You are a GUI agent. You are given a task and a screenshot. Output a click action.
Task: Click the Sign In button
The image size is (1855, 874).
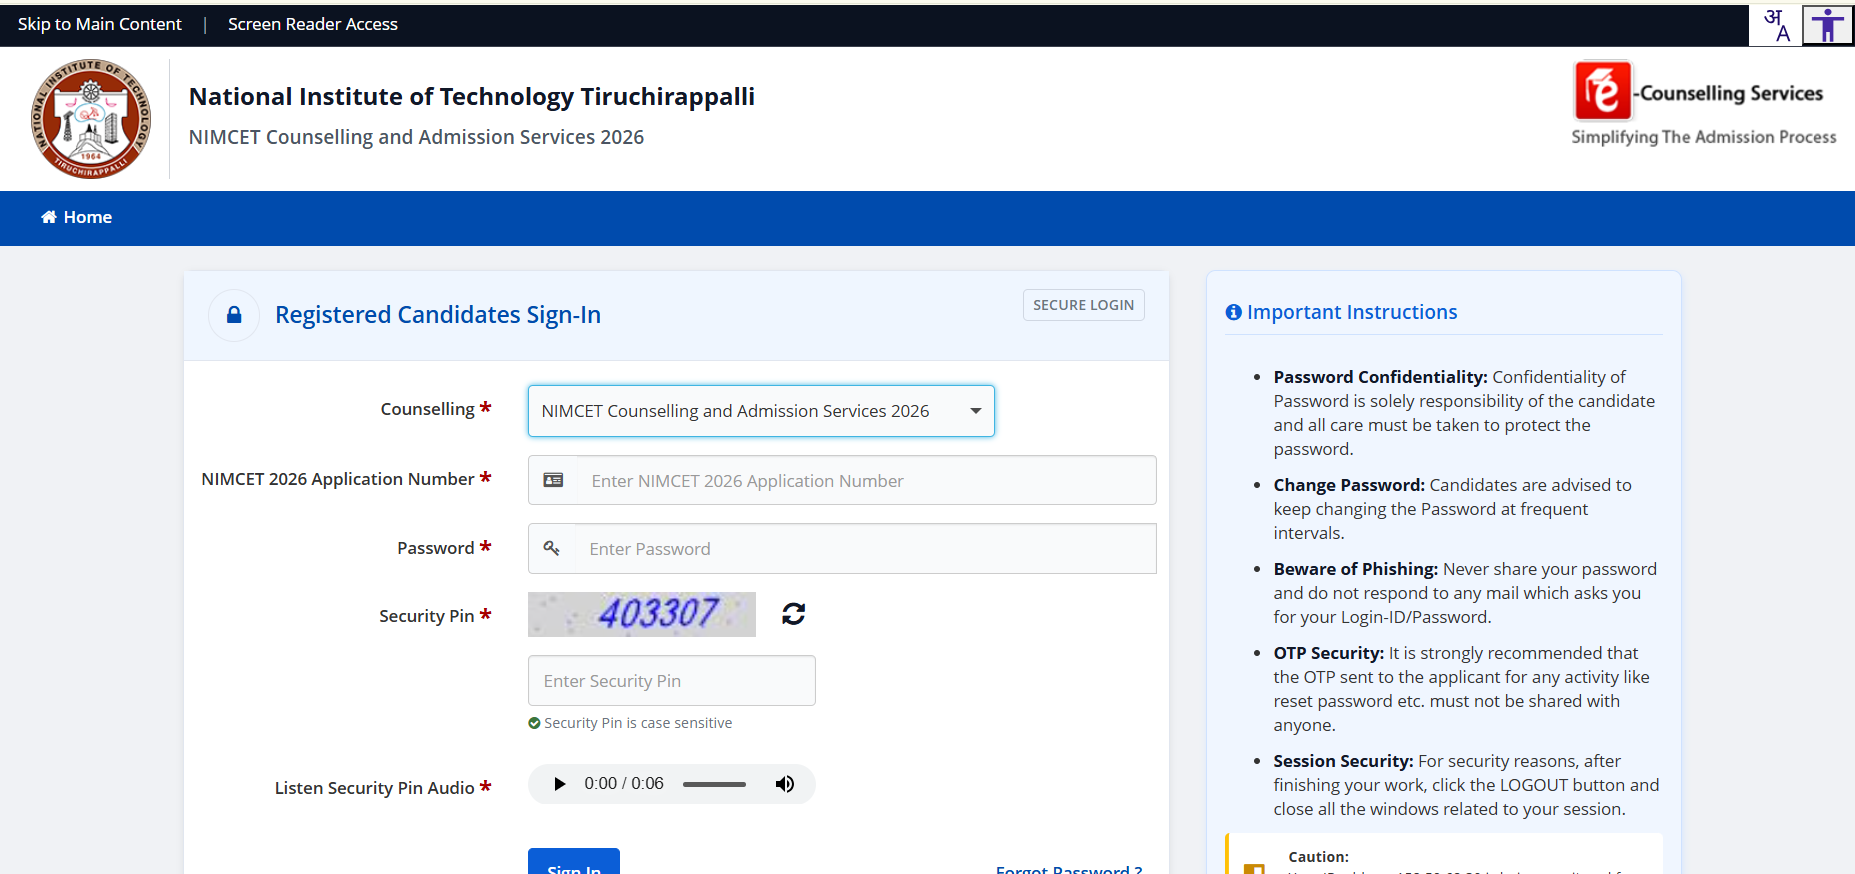click(574, 861)
